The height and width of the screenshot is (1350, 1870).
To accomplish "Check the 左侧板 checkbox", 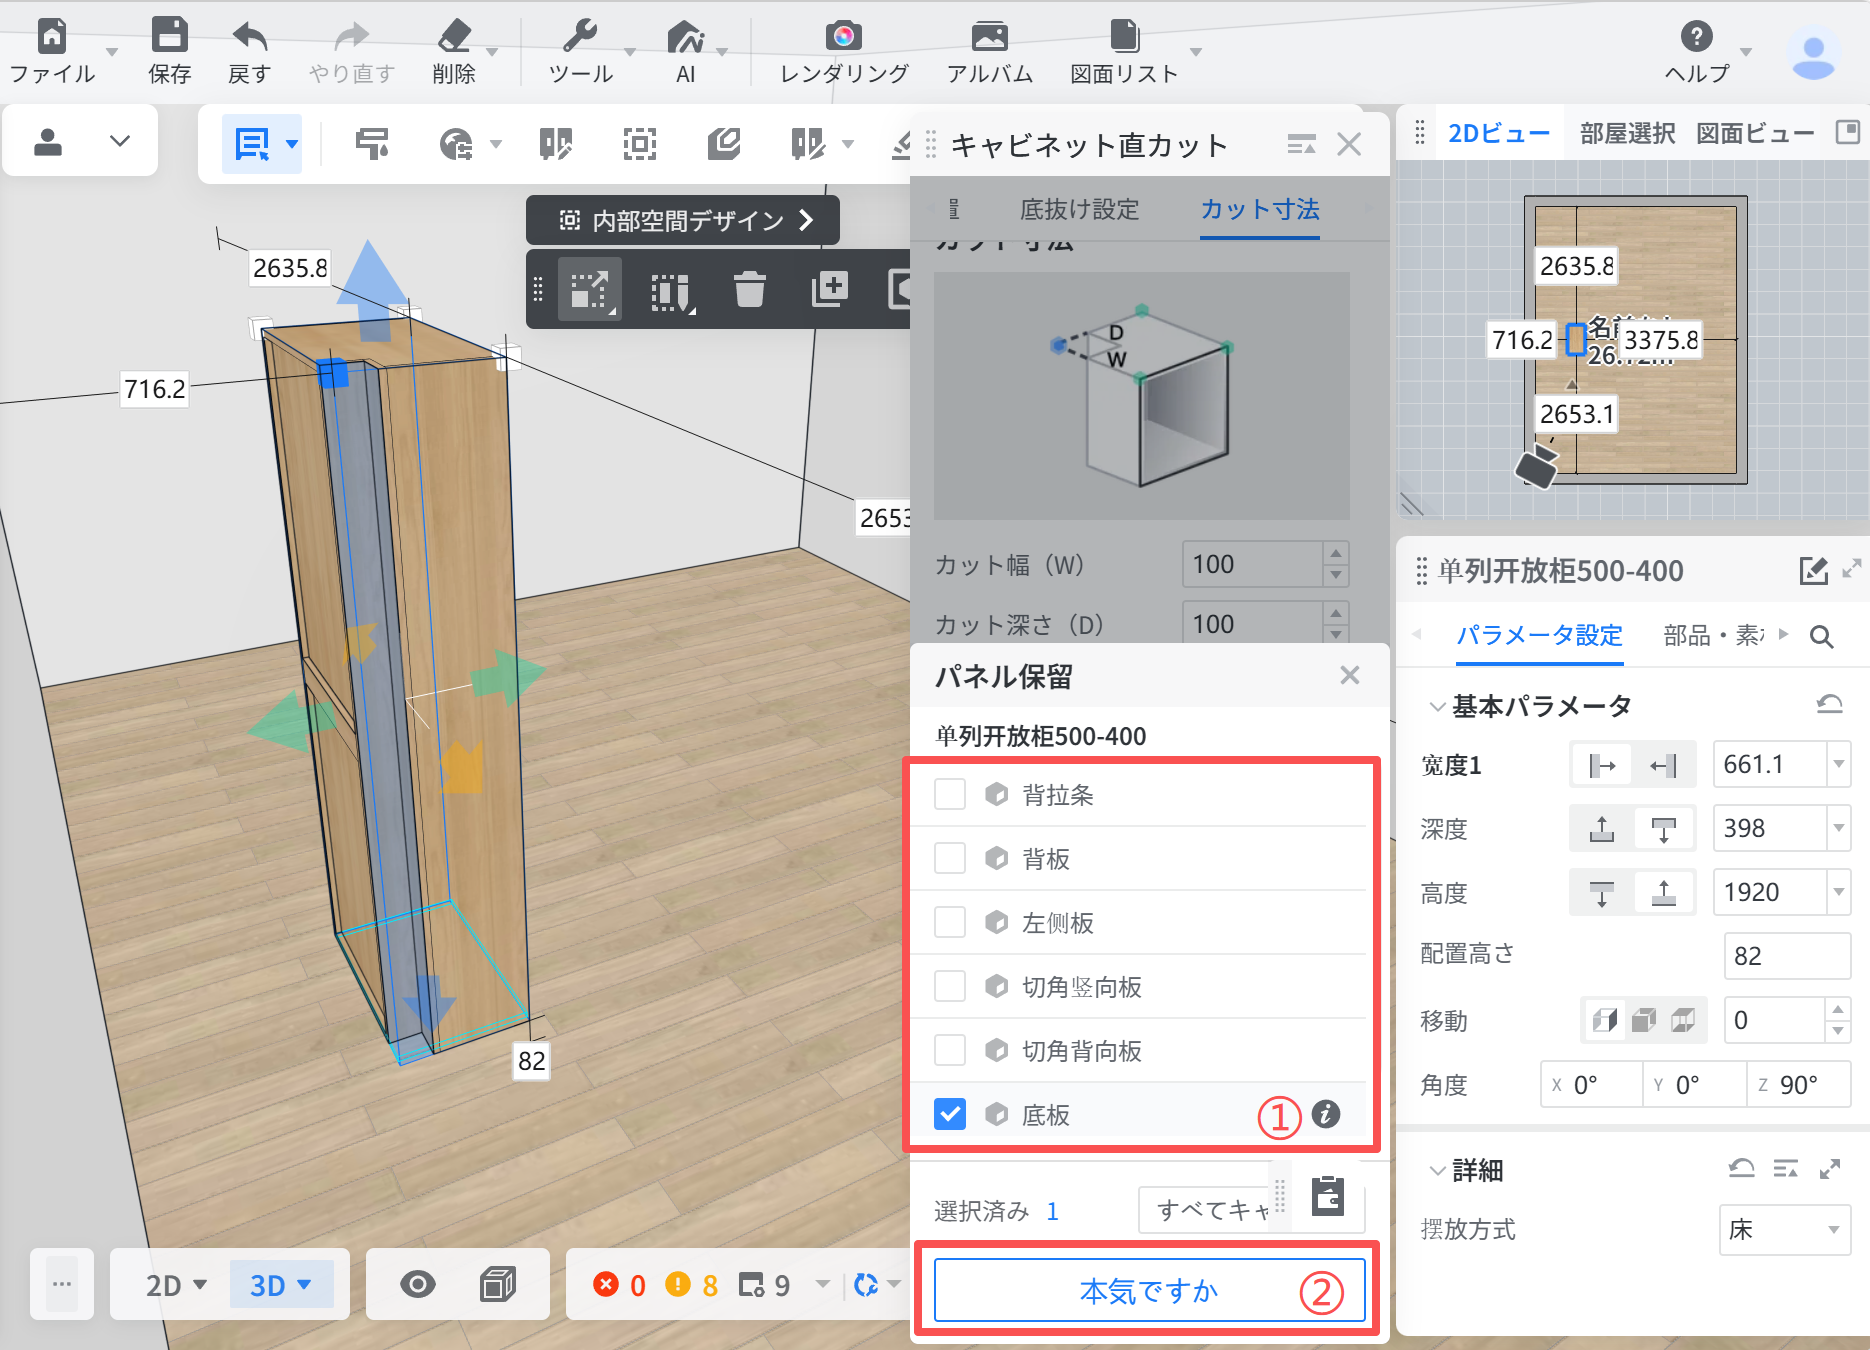I will coord(949,922).
